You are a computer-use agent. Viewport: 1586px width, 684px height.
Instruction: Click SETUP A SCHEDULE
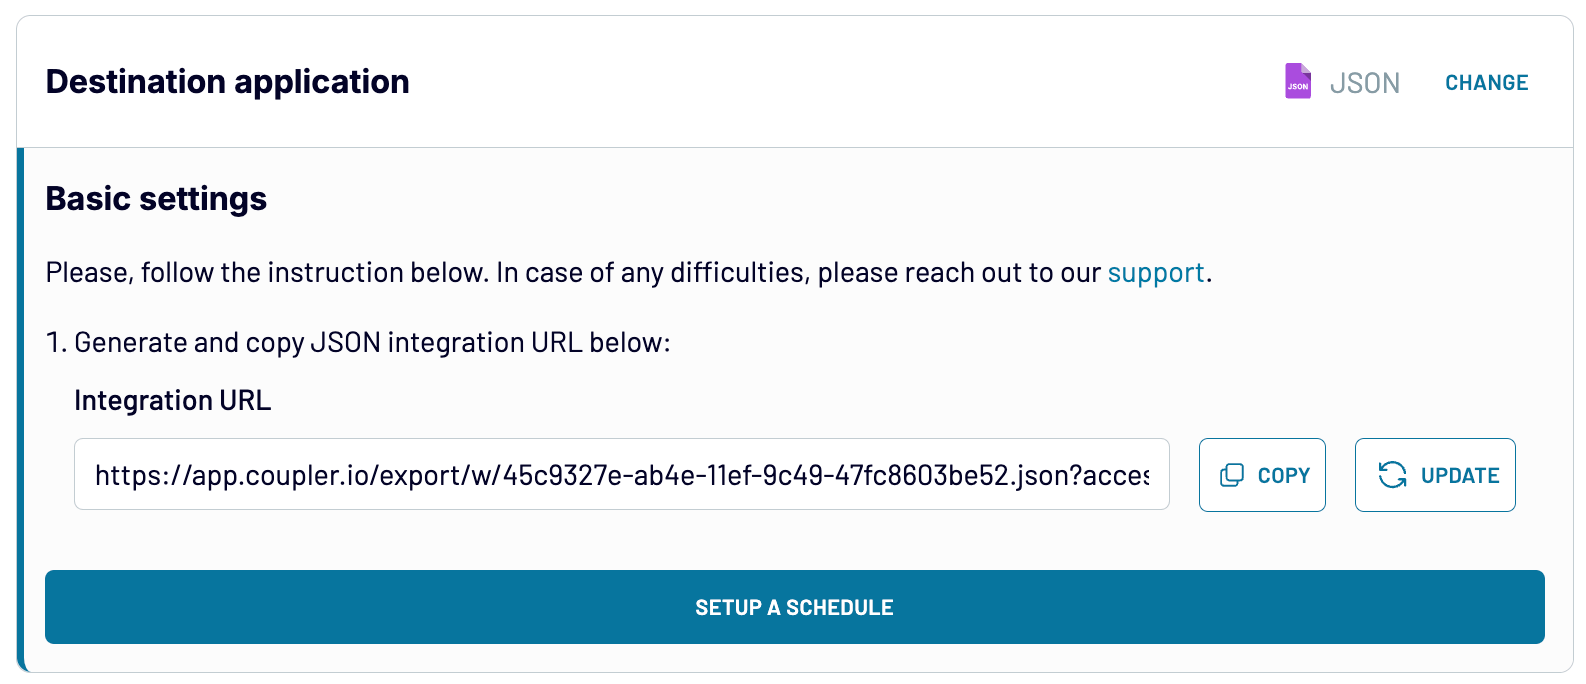click(794, 607)
